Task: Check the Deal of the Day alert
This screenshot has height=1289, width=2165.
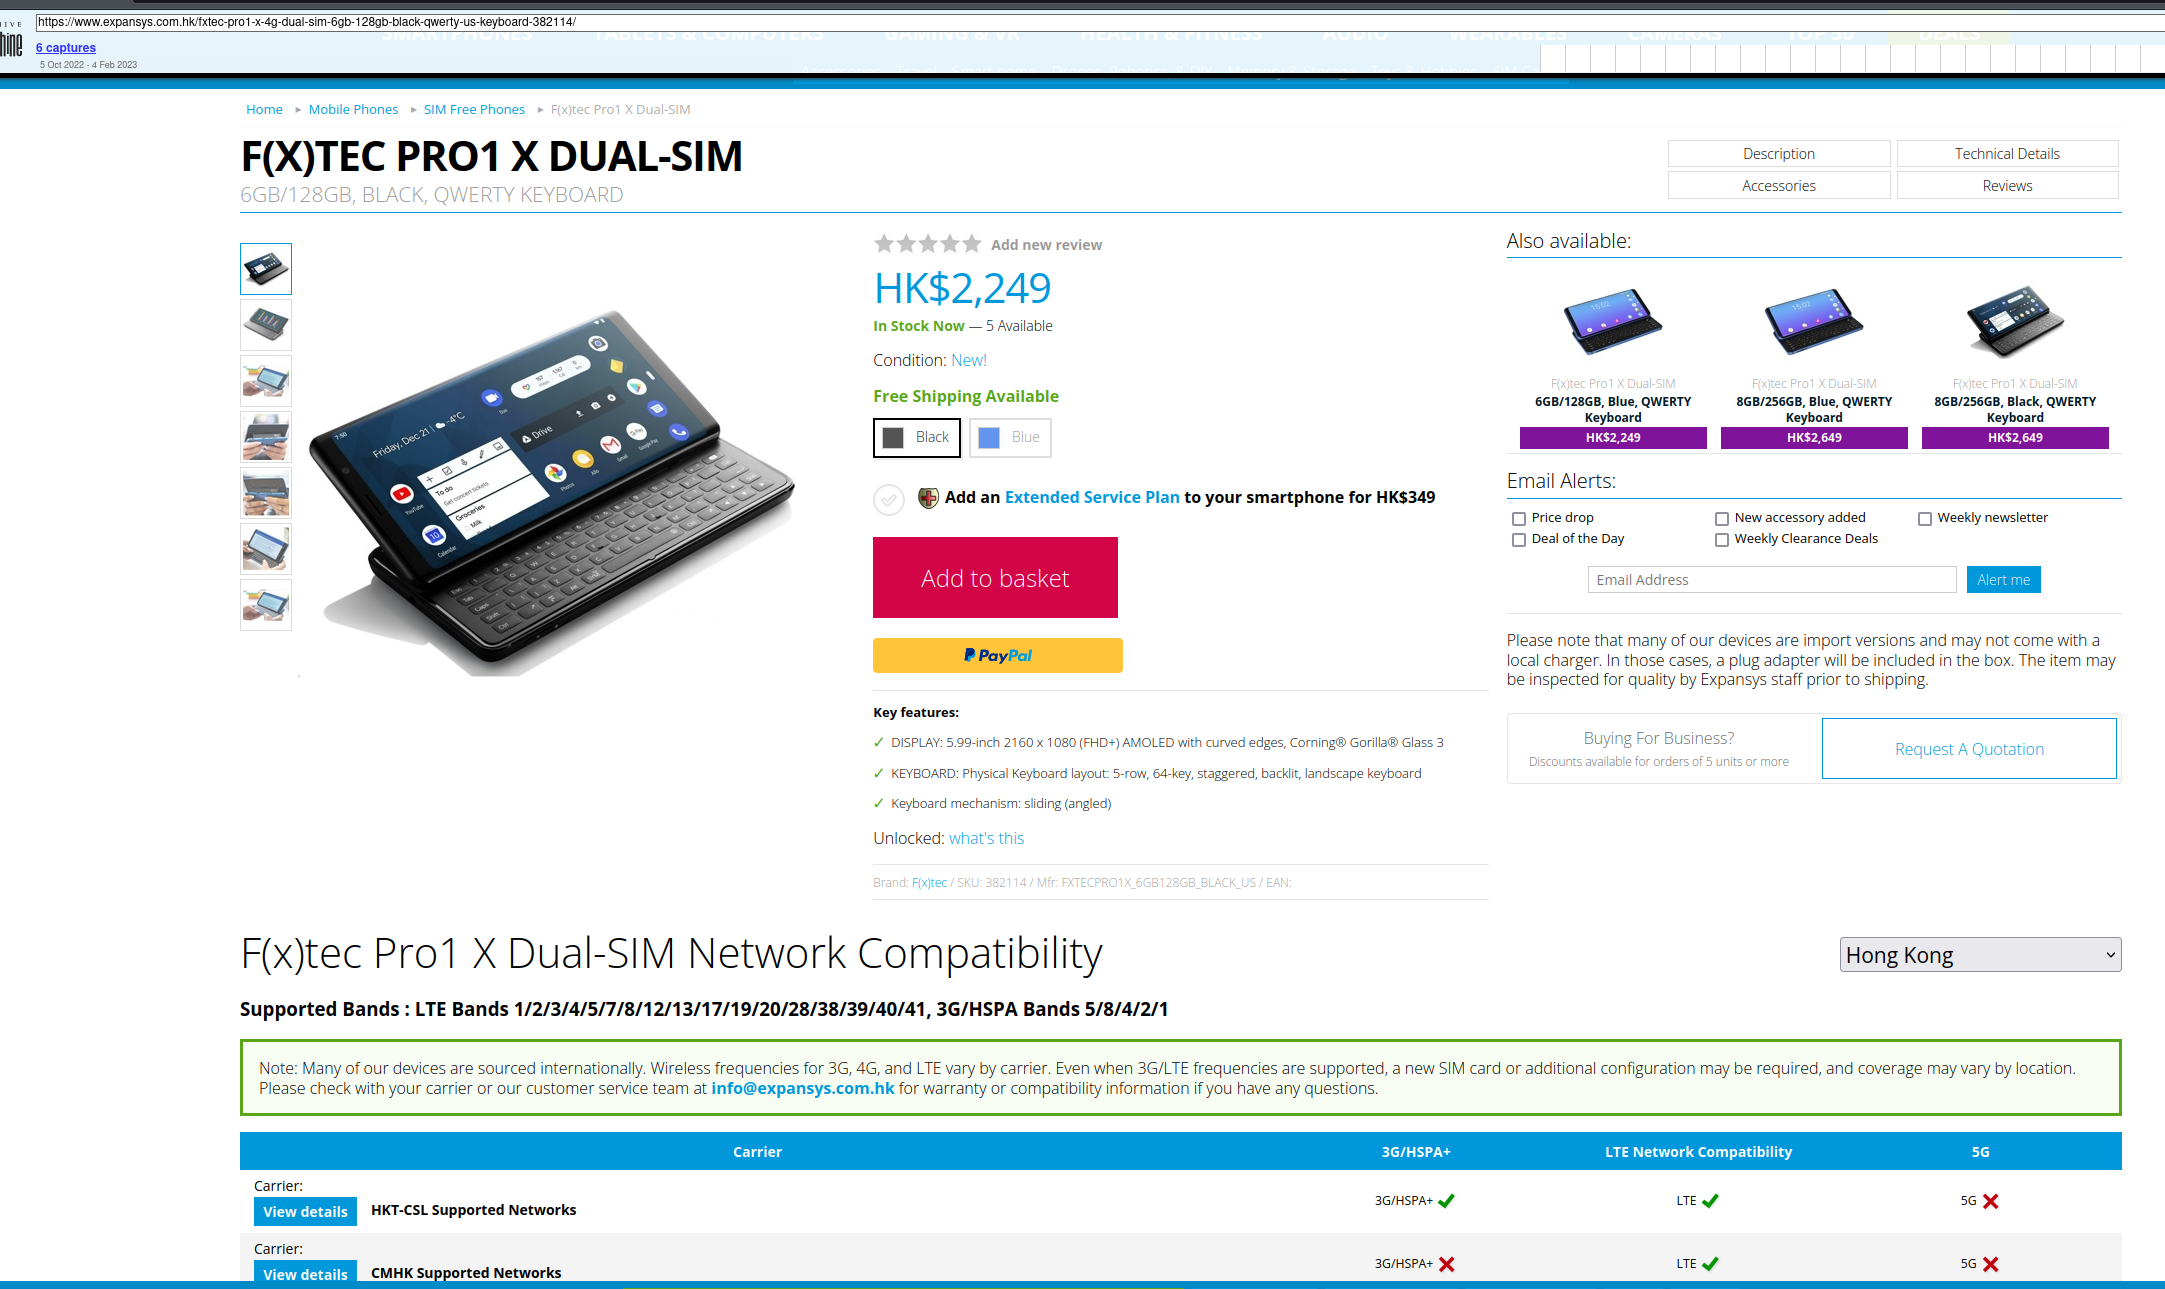Action: click(x=1519, y=539)
